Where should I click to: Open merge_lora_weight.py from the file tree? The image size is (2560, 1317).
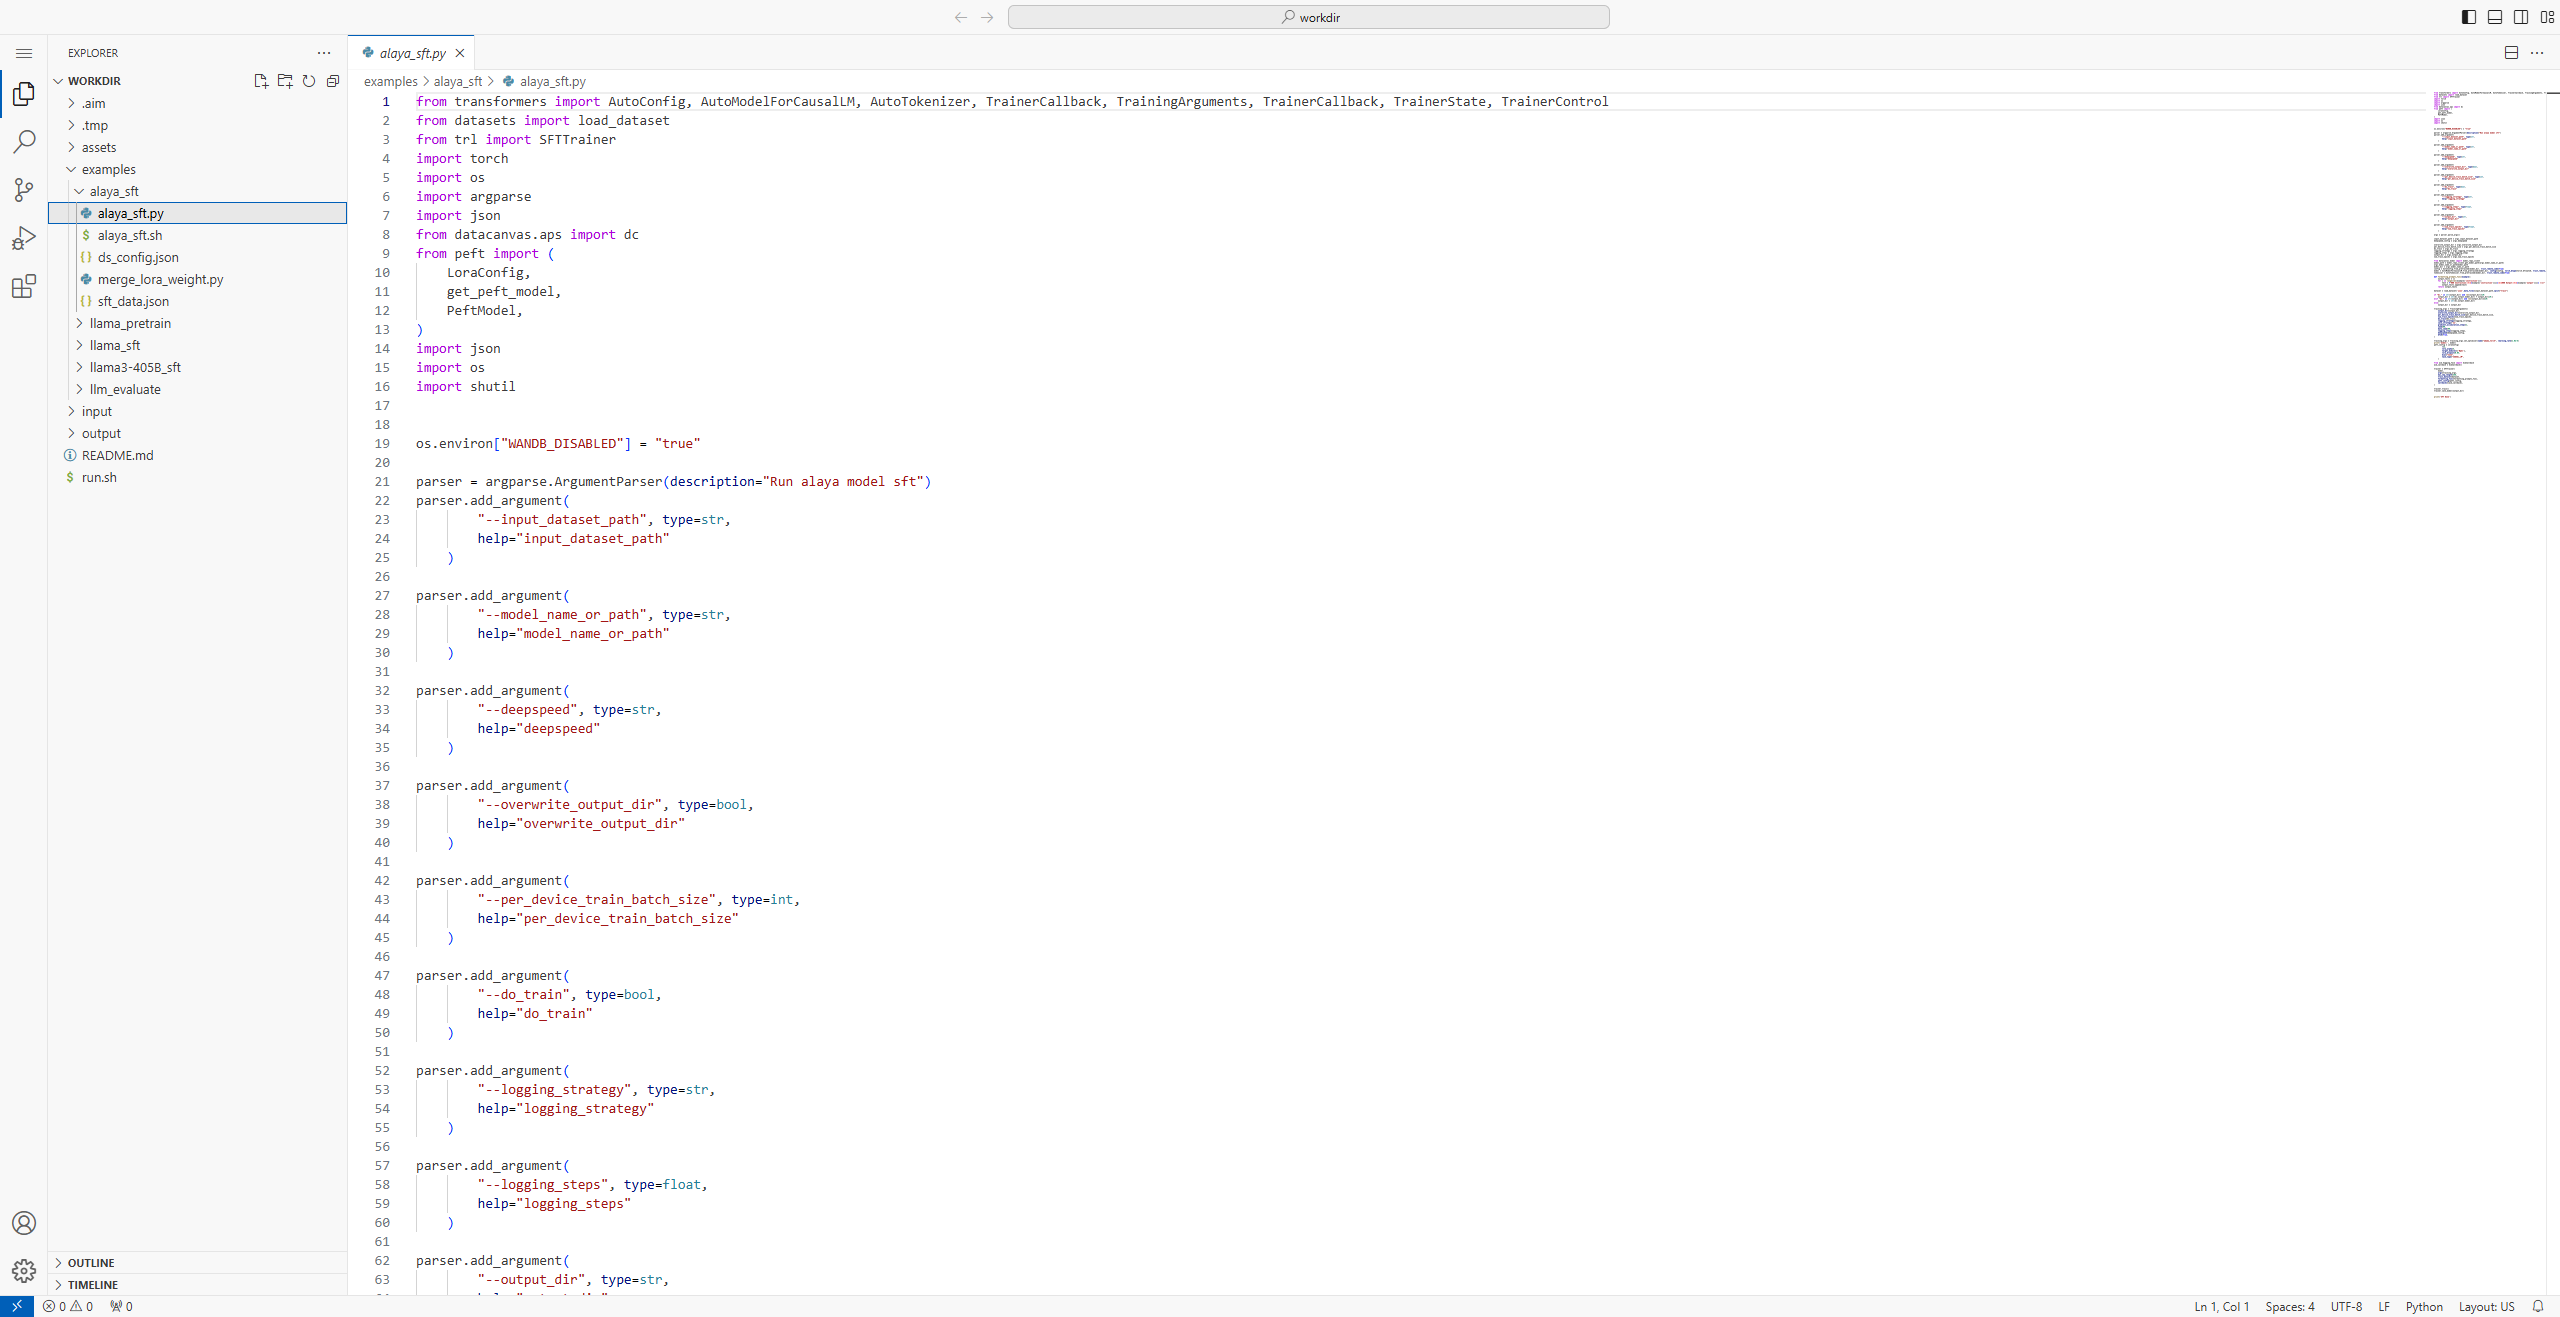tap(160, 279)
